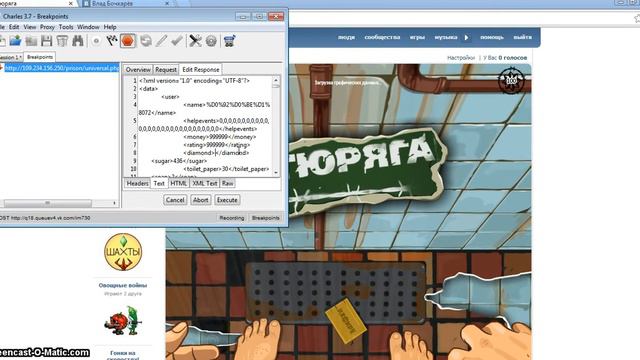The width and height of the screenshot is (640, 360).
Task: Open the Овощные войны game link
Action: (122, 285)
